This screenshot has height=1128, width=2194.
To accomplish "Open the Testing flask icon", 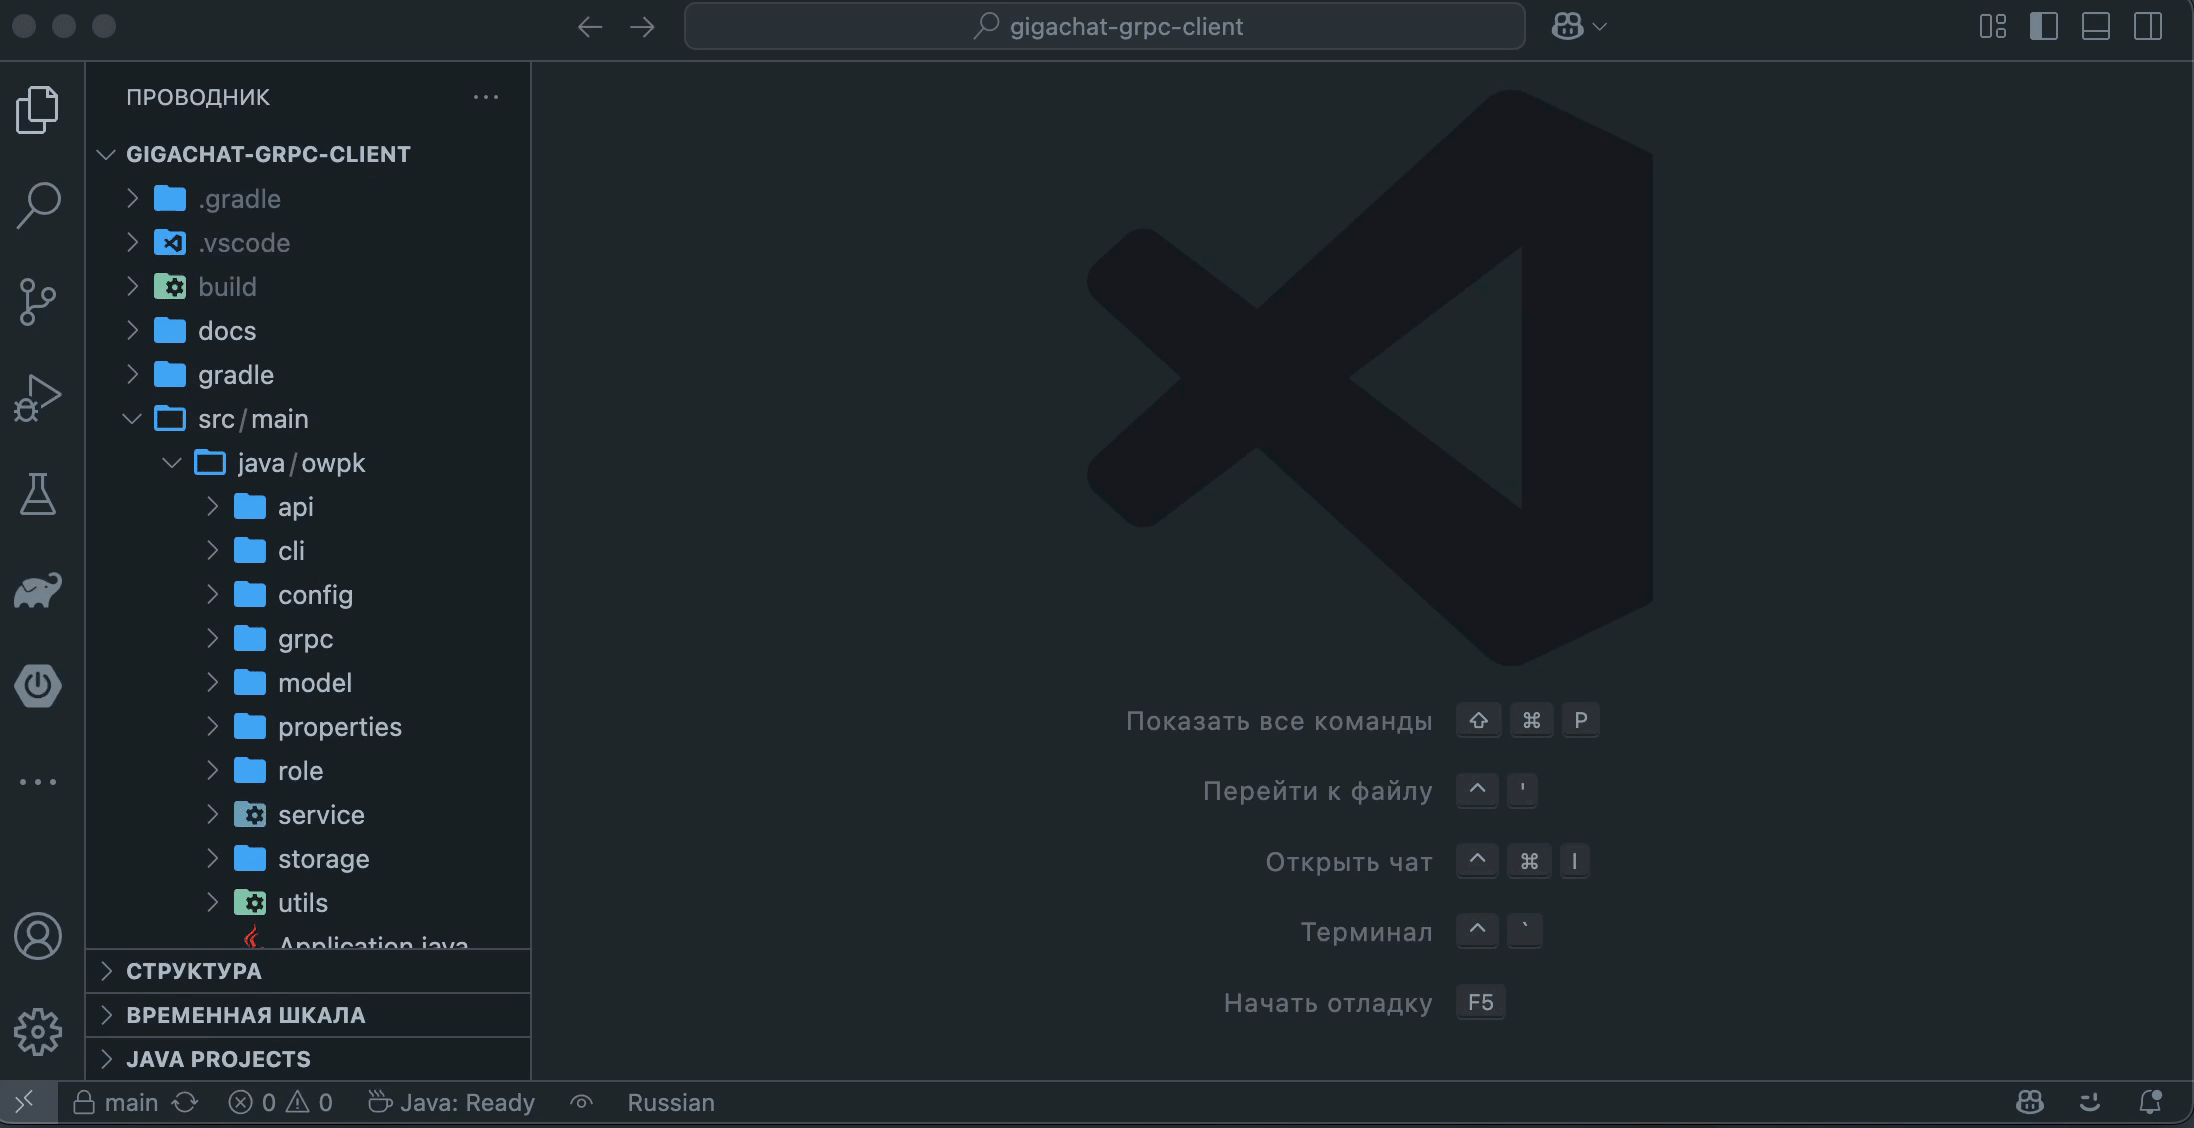I will point(38,494).
